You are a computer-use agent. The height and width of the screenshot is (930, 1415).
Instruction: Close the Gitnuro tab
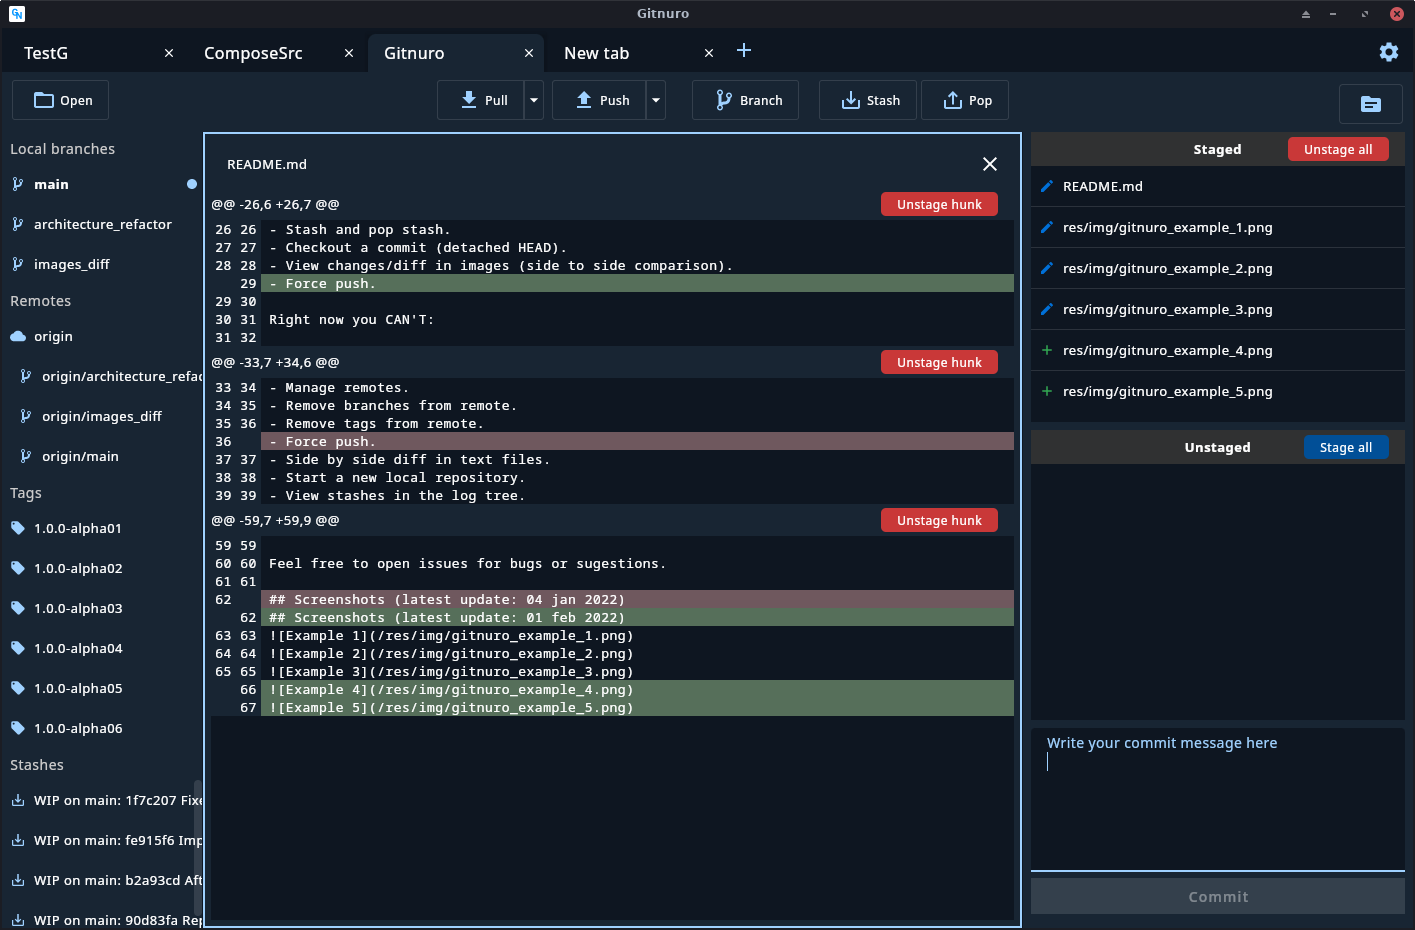coord(529,53)
